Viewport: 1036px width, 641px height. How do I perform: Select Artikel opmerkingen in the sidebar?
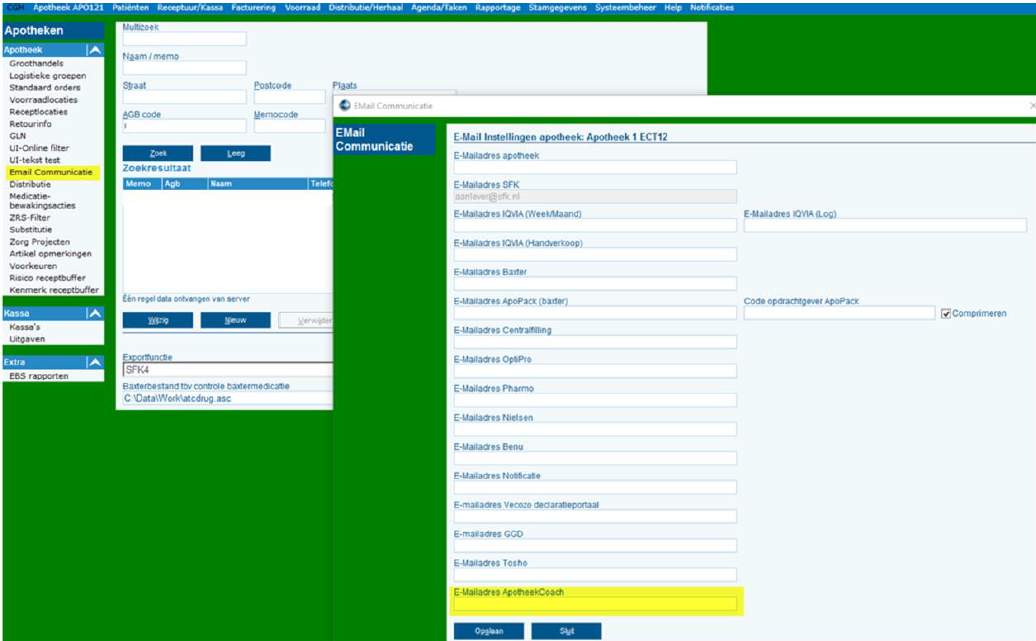50,254
